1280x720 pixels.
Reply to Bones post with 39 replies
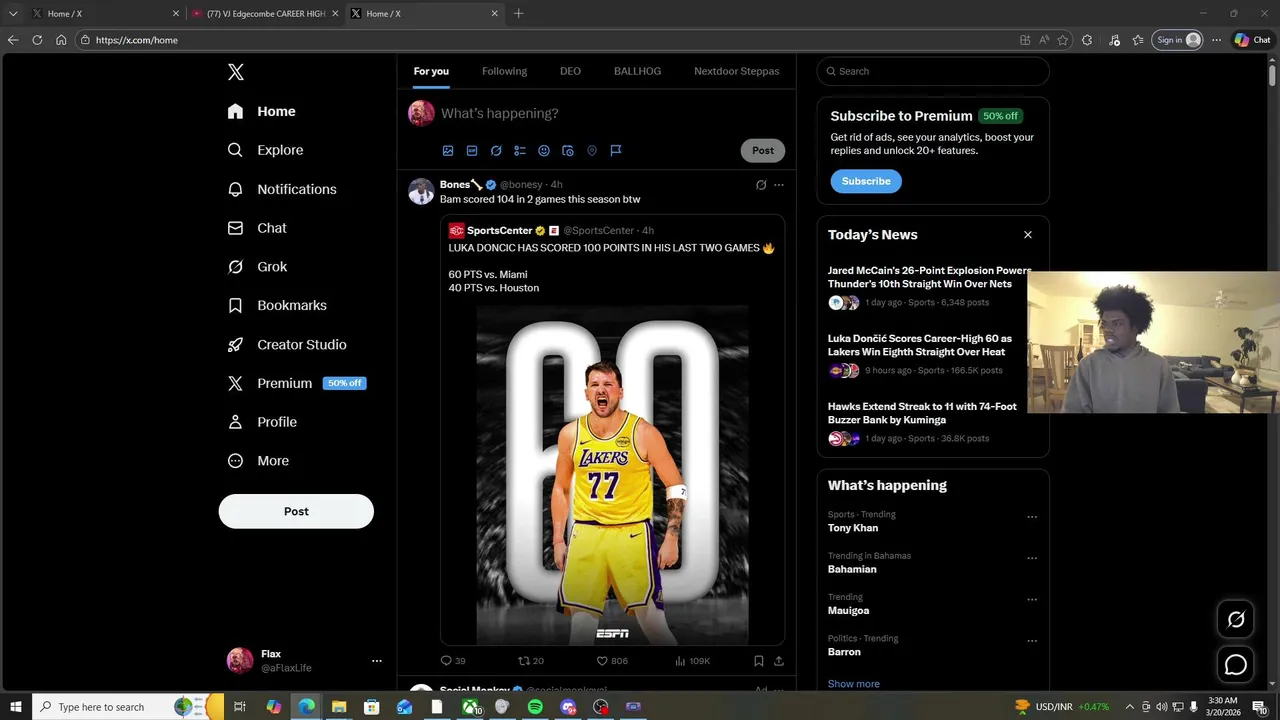453,661
